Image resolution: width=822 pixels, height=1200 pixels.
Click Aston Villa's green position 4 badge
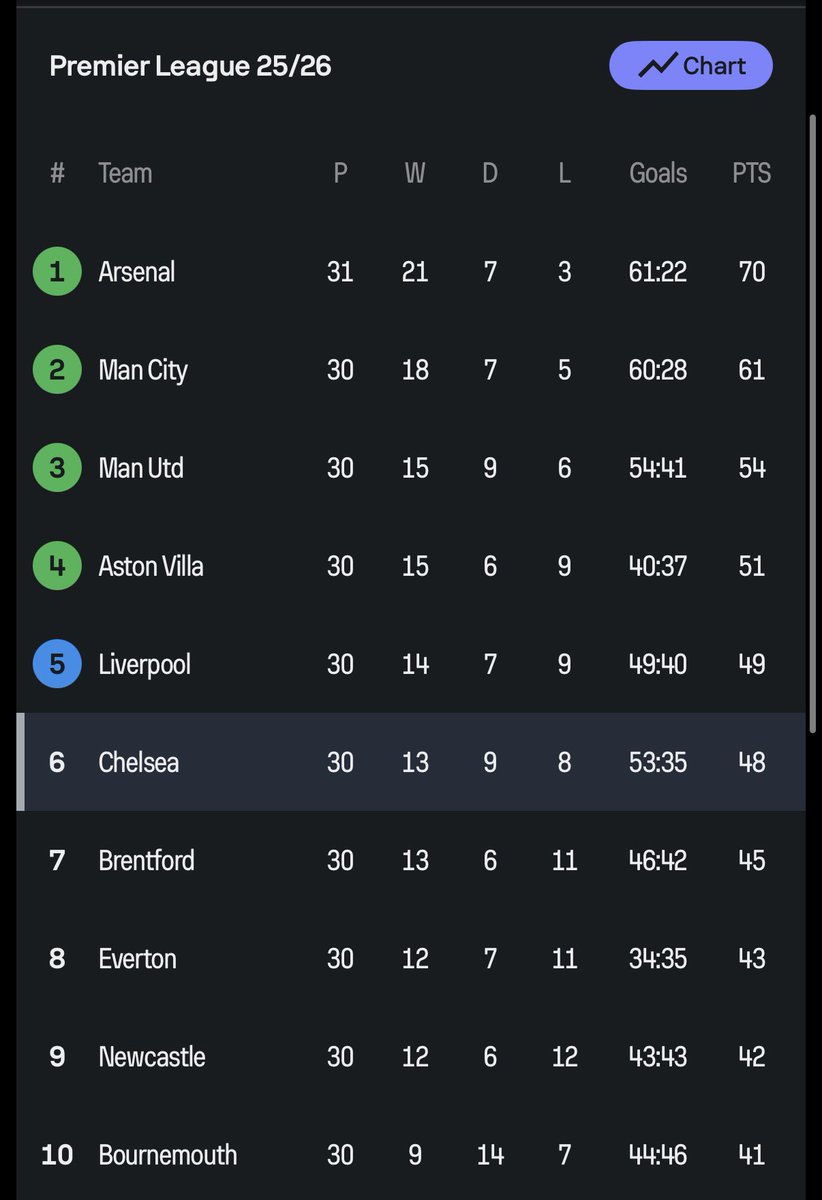57,565
